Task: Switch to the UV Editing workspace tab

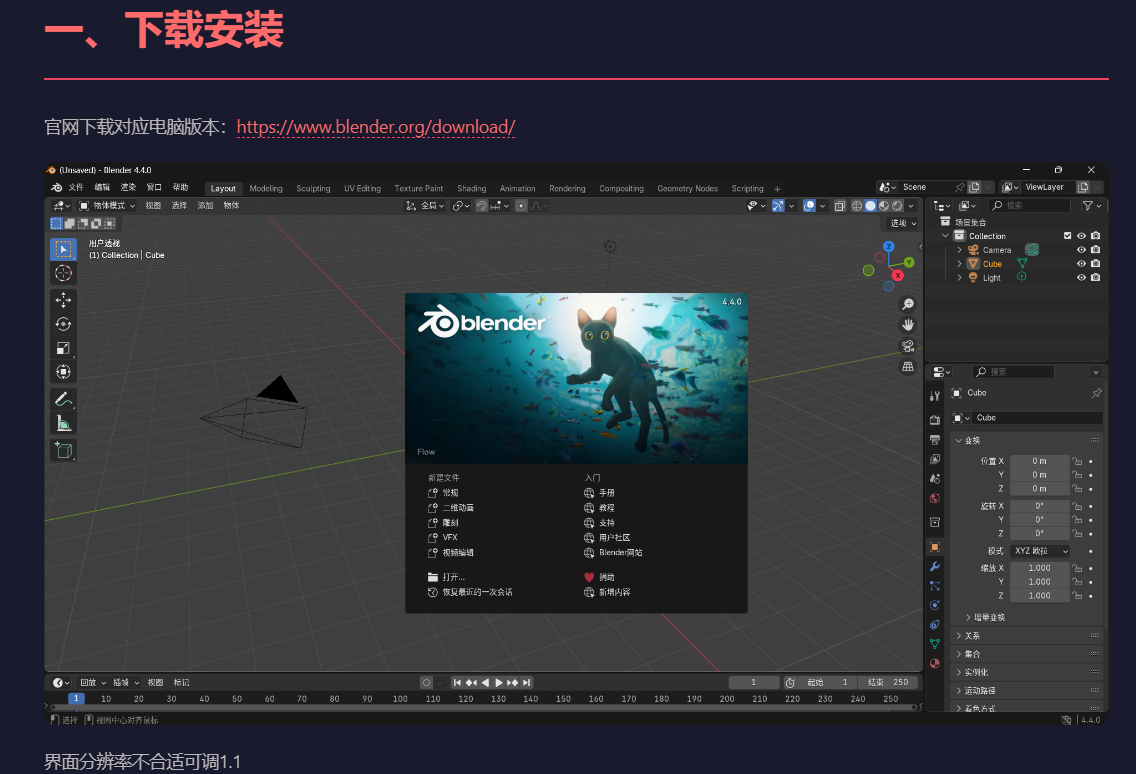Action: pos(362,188)
